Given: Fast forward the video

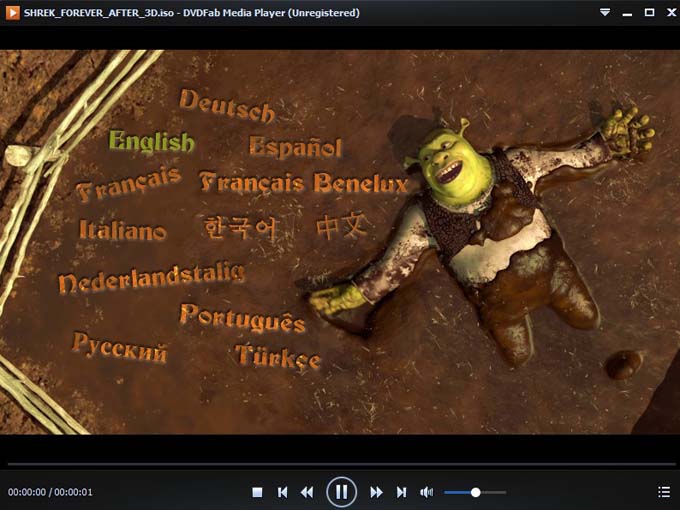Looking at the screenshot, I should point(376,492).
